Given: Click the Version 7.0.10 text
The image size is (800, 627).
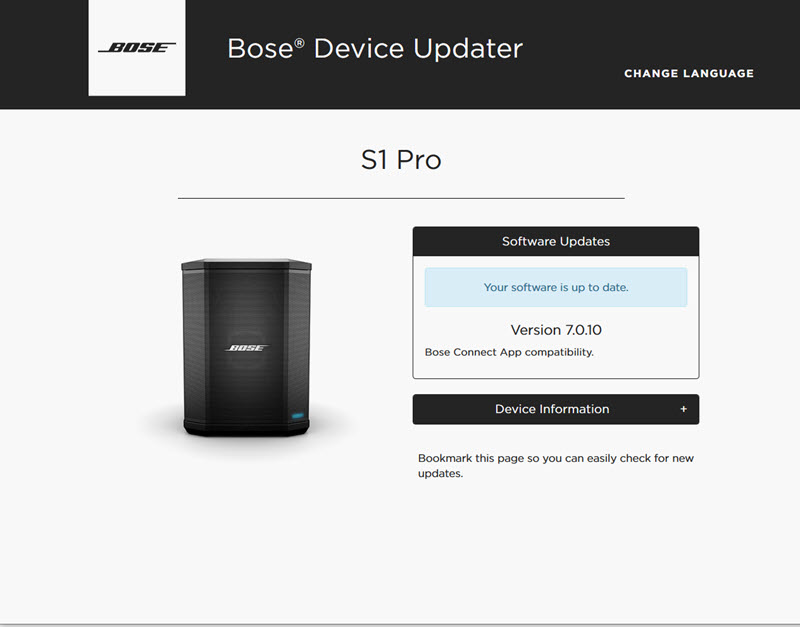Looking at the screenshot, I should tap(555, 330).
